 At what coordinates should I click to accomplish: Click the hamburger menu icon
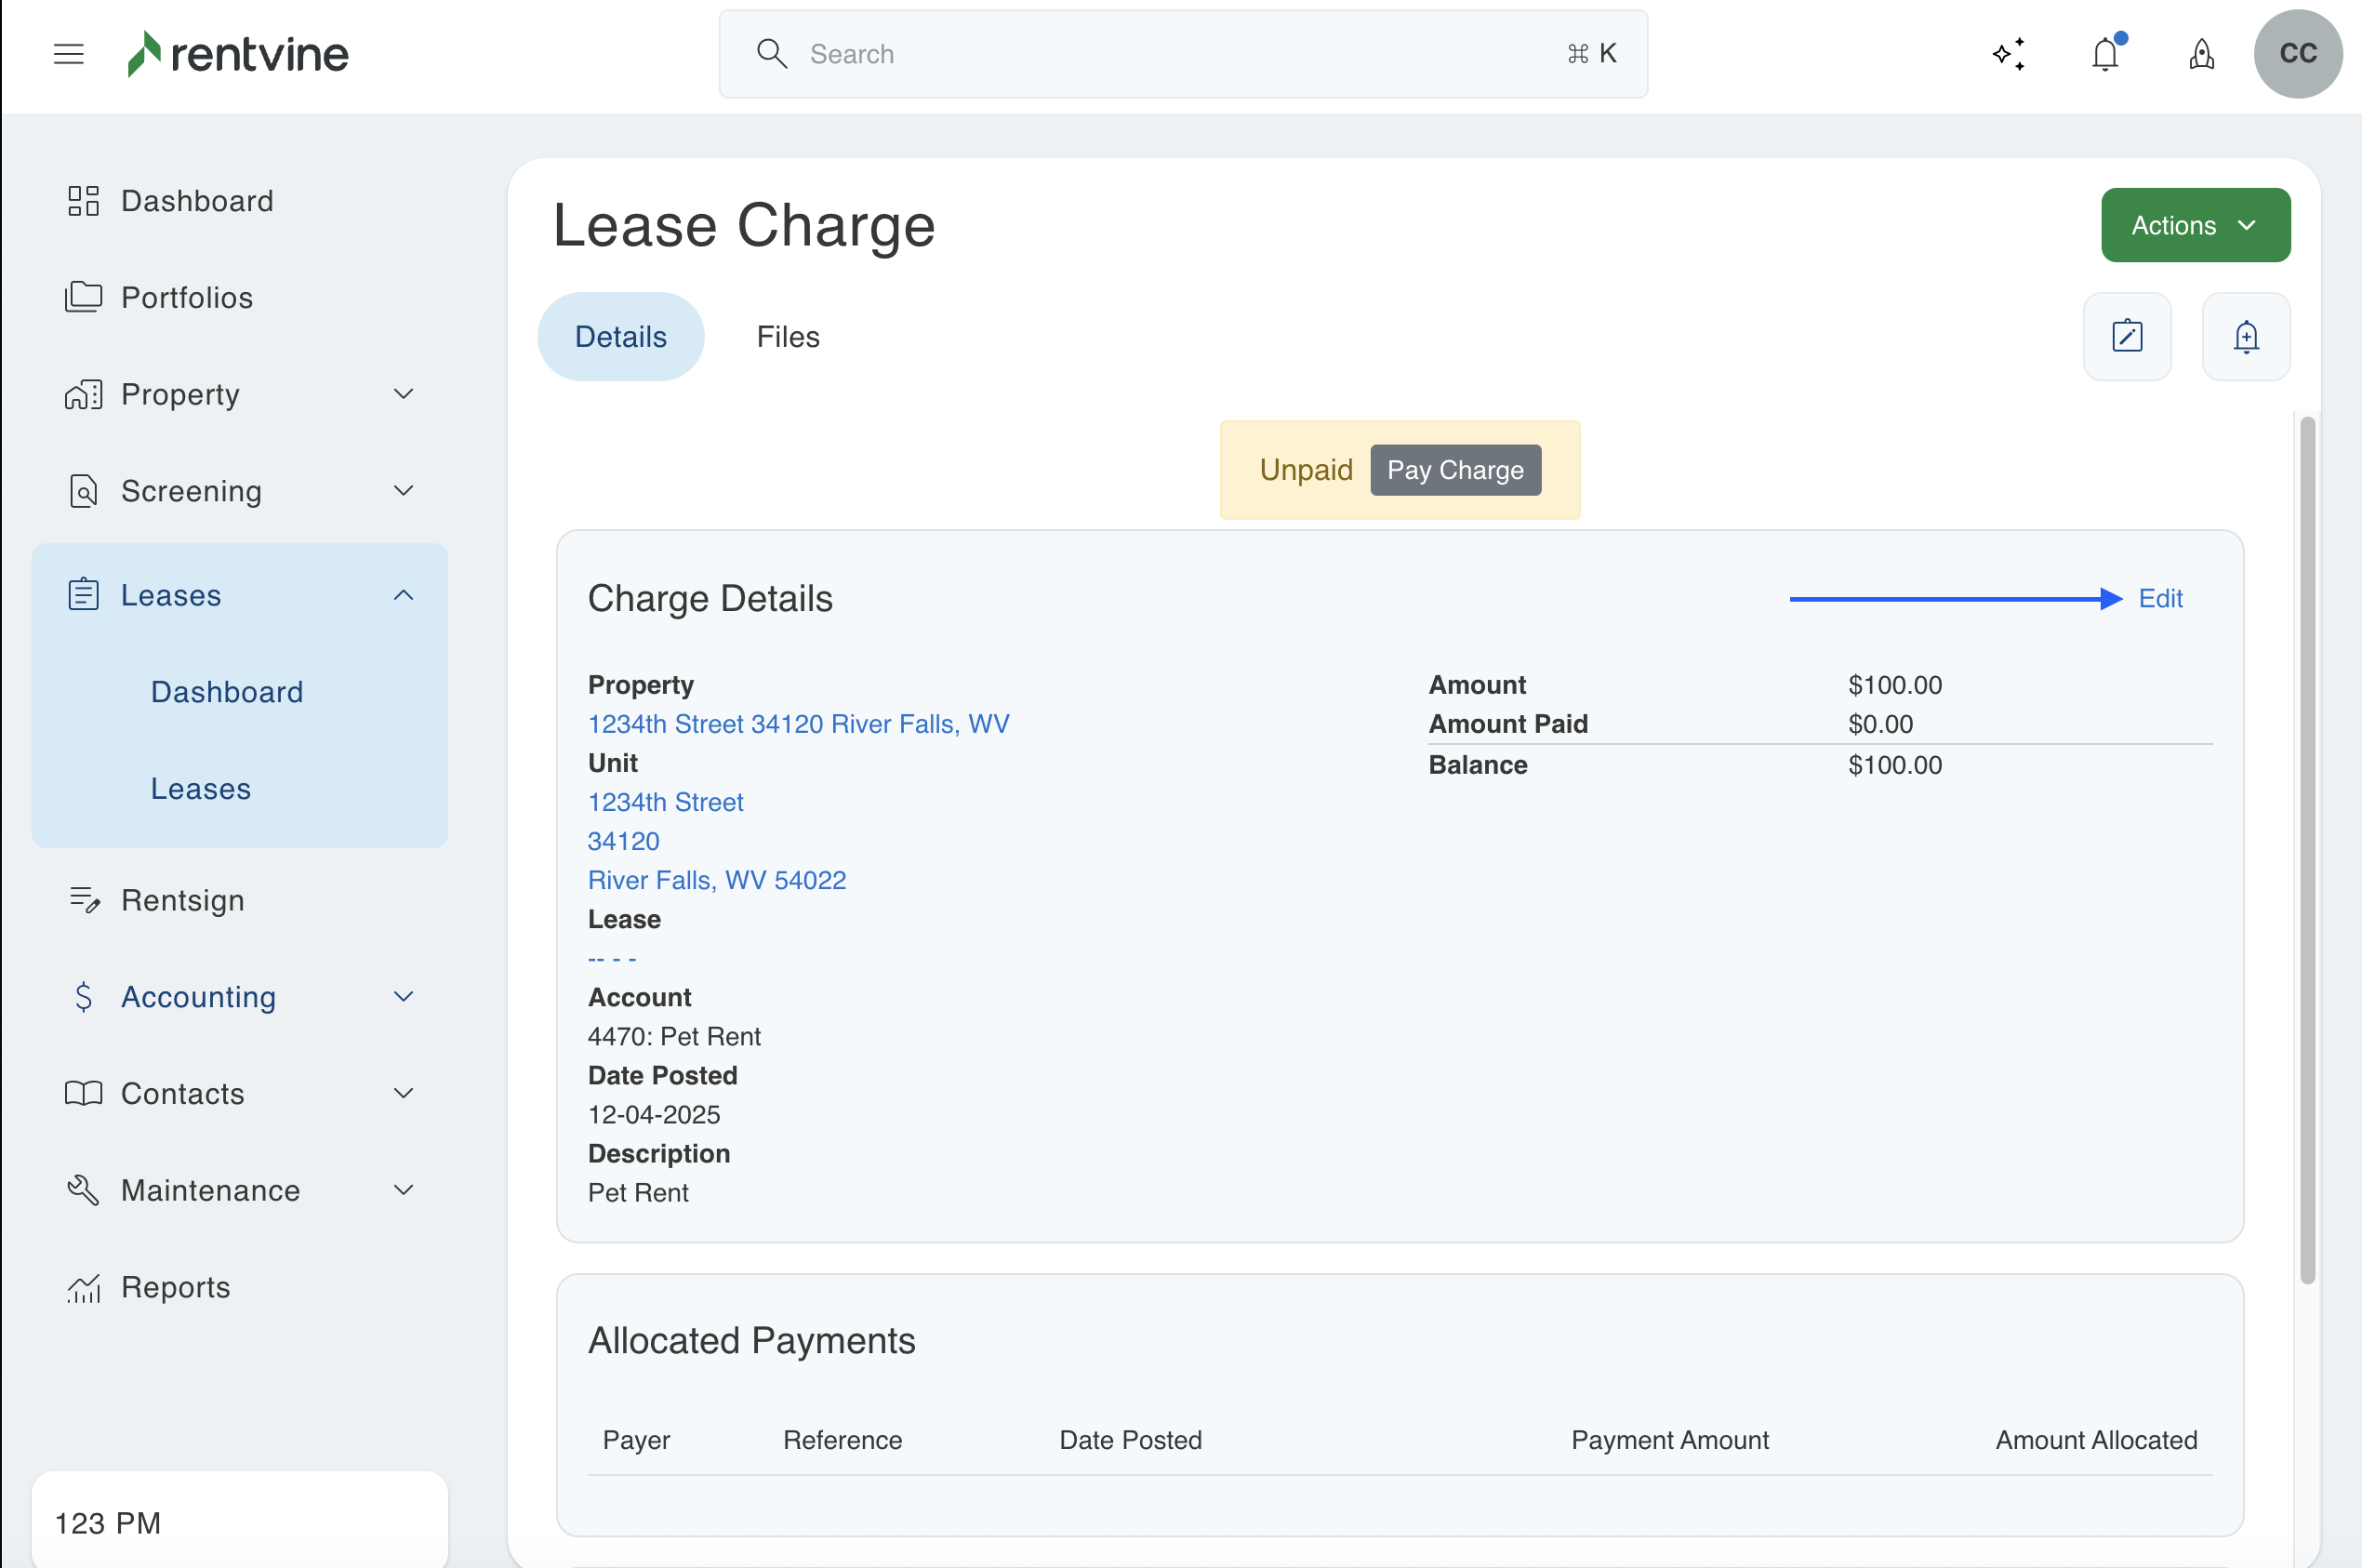pyautogui.click(x=68, y=54)
